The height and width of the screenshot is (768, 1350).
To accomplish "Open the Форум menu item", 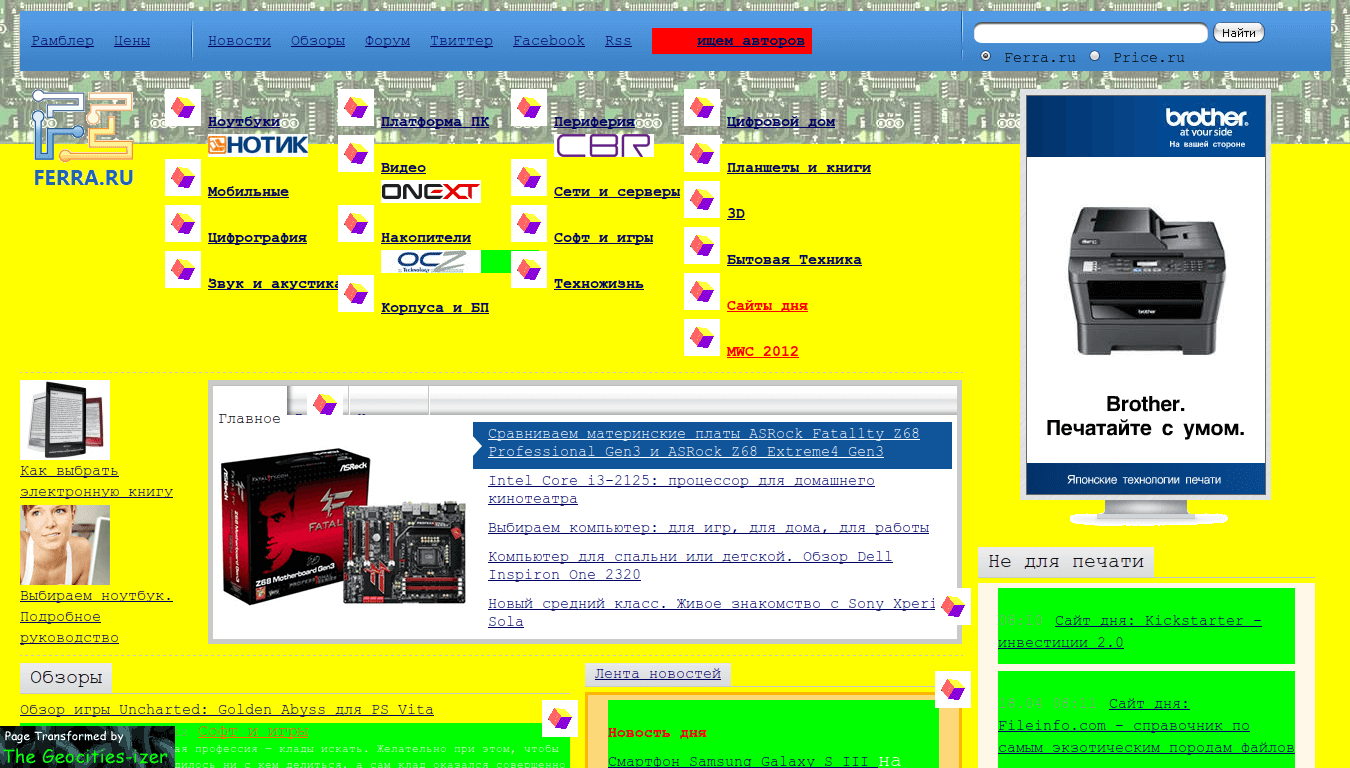I will tap(387, 41).
